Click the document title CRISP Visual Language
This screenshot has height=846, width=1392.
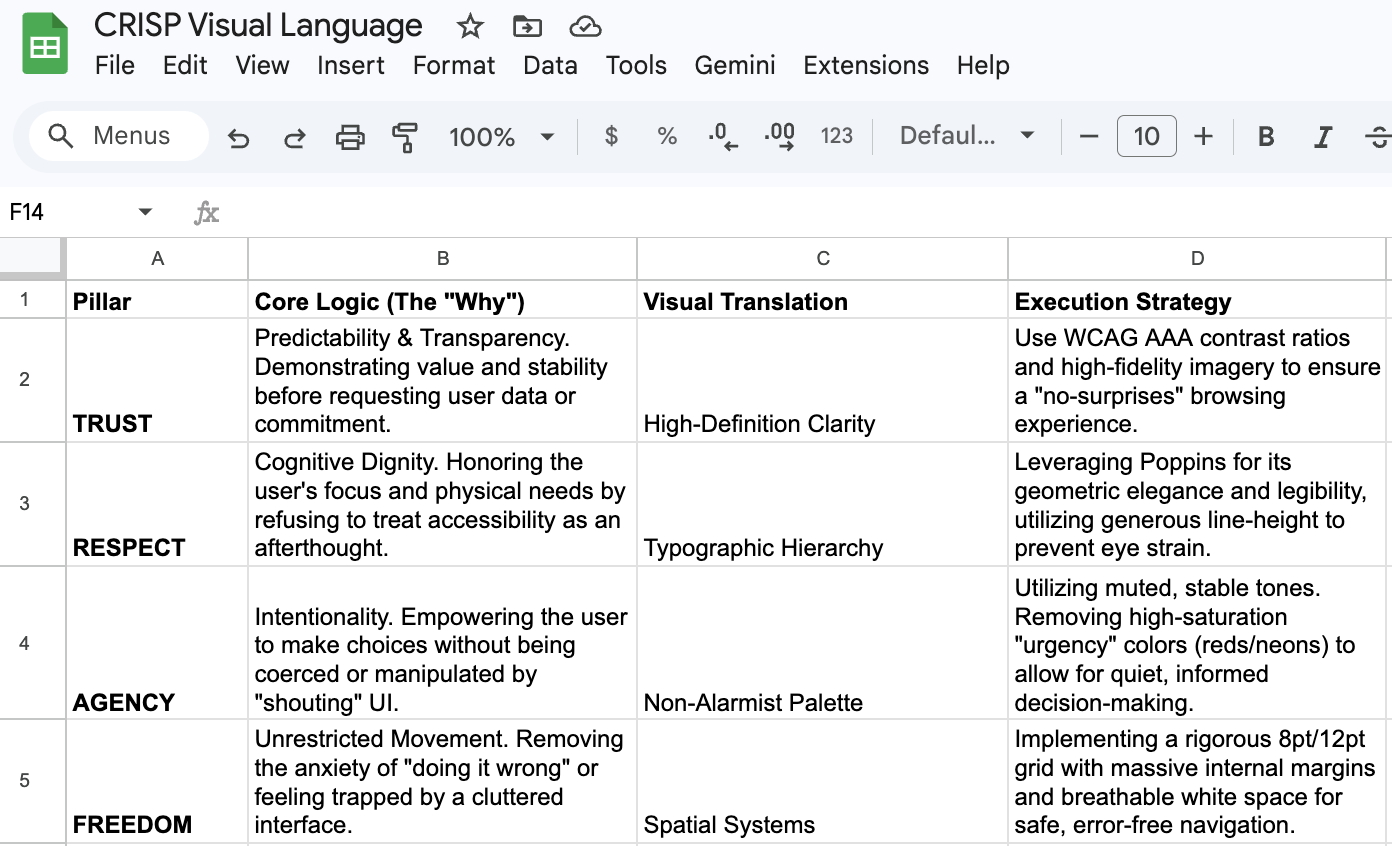258,25
